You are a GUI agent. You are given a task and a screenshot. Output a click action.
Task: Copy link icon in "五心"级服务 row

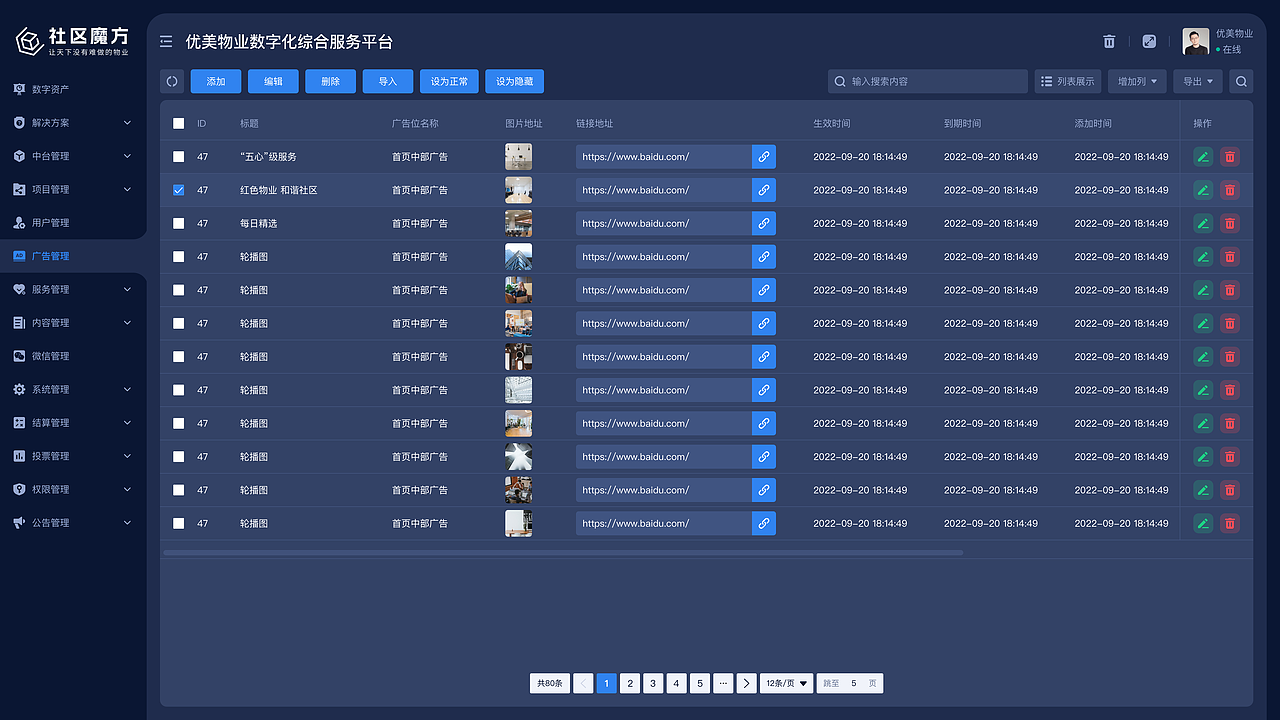(x=764, y=157)
